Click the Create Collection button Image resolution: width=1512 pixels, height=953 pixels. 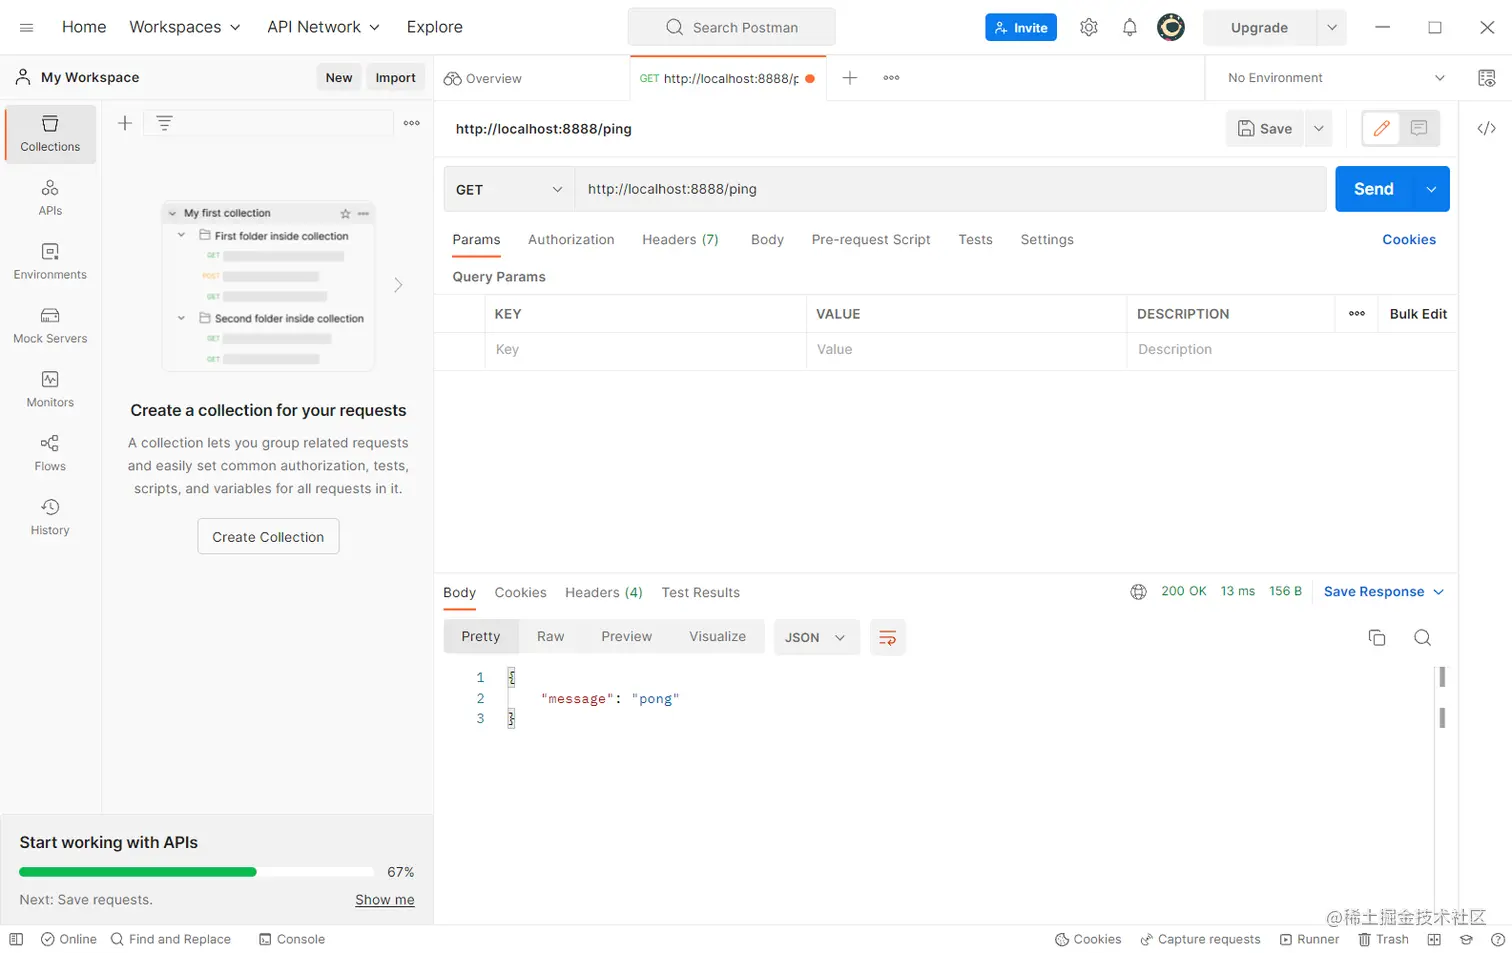click(268, 537)
